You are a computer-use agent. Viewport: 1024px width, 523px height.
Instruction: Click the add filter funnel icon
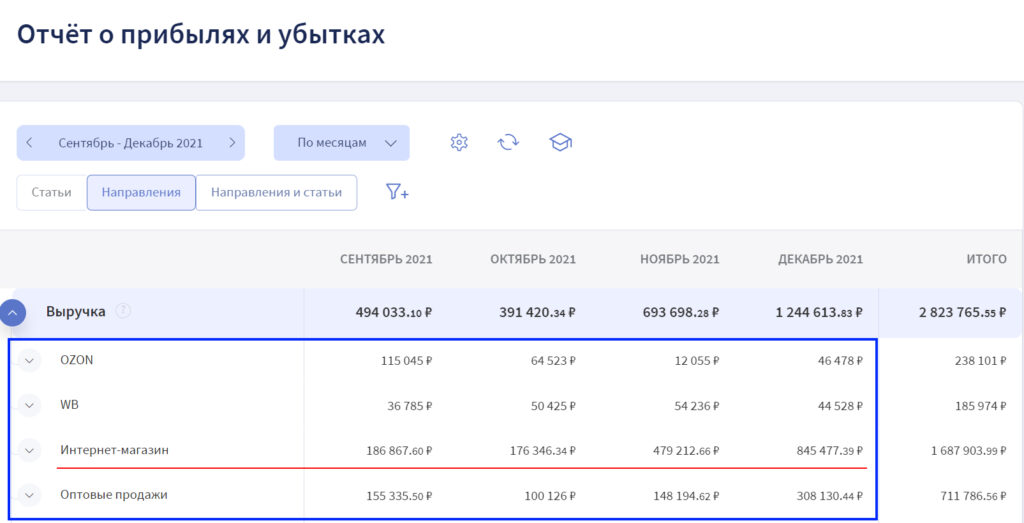(397, 192)
